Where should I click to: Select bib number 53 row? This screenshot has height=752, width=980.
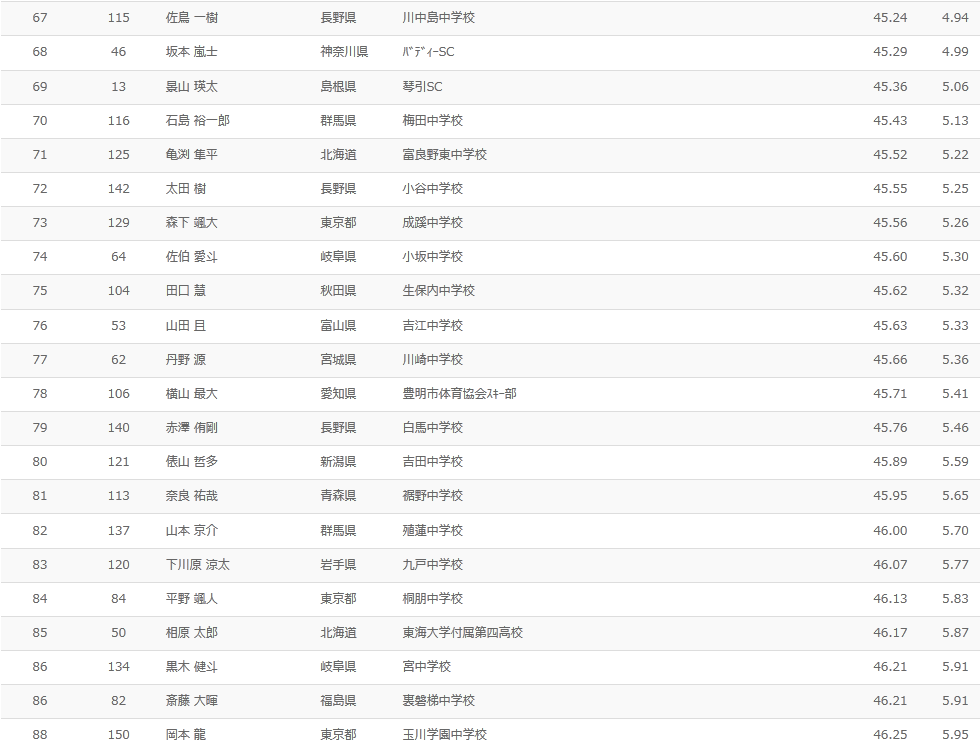pyautogui.click(x=490, y=326)
